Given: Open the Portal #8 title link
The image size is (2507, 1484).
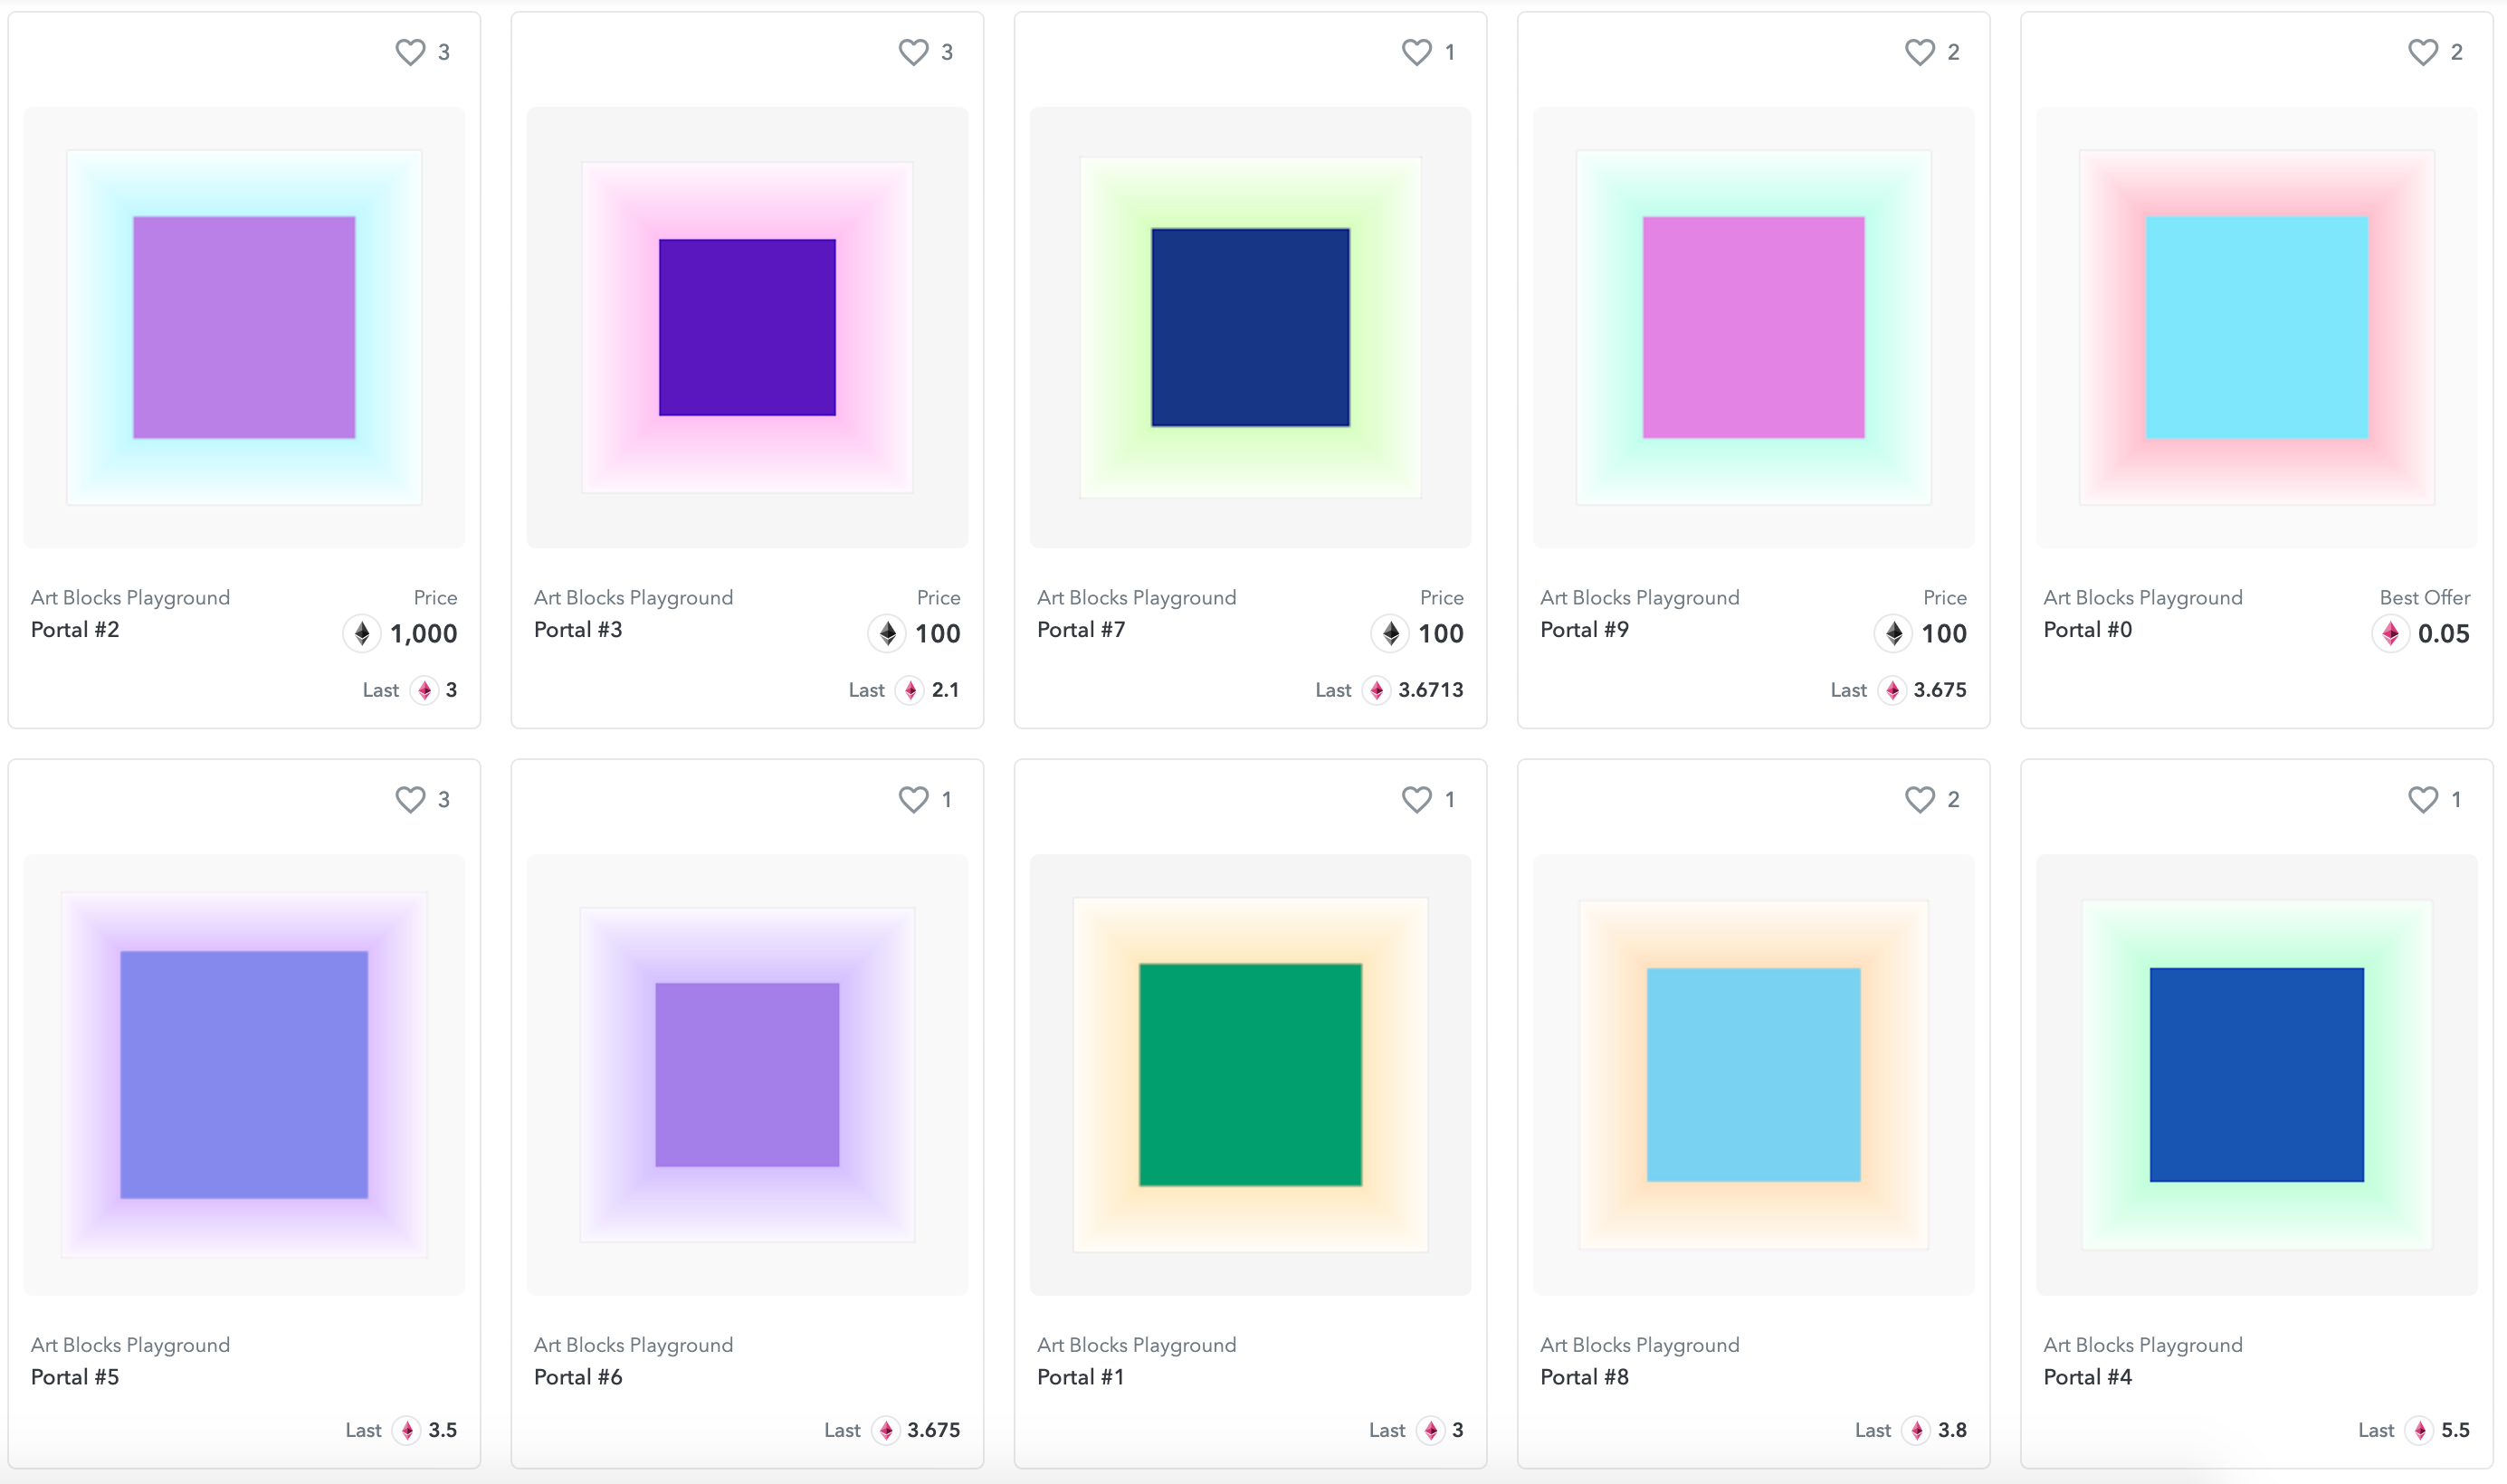Looking at the screenshot, I should 1584,1377.
